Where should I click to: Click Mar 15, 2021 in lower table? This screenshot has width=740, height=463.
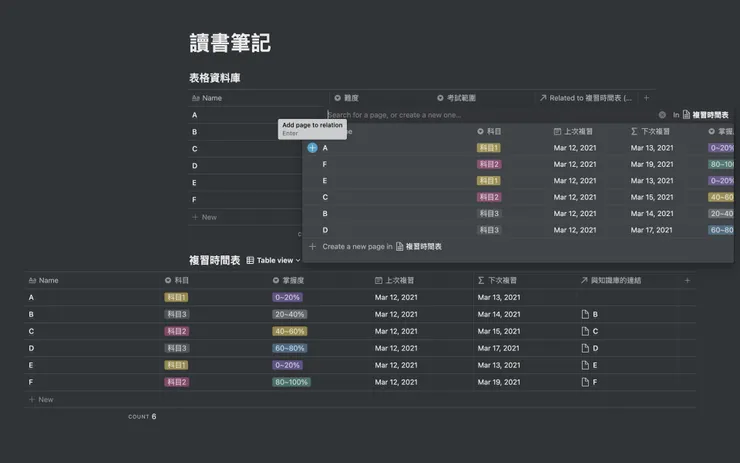[499, 331]
